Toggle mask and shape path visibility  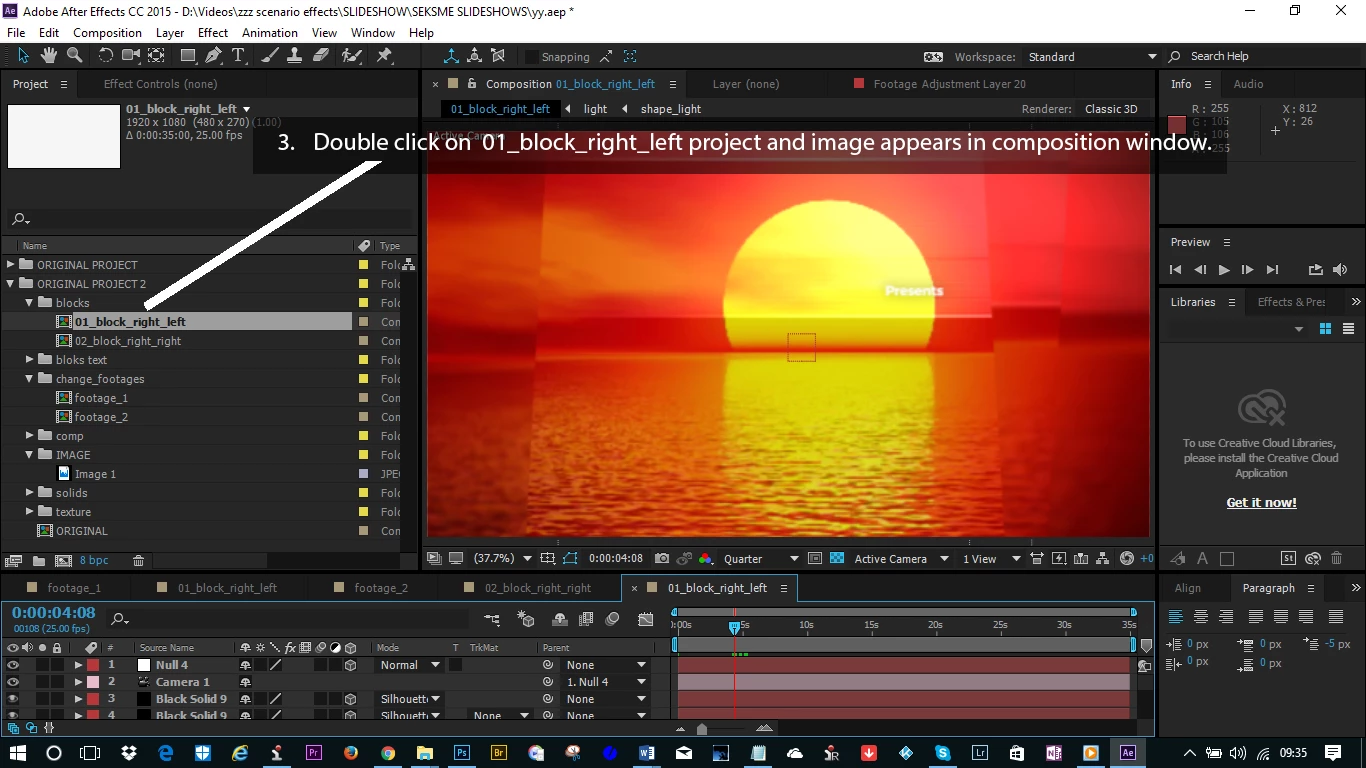pyautogui.click(x=570, y=559)
